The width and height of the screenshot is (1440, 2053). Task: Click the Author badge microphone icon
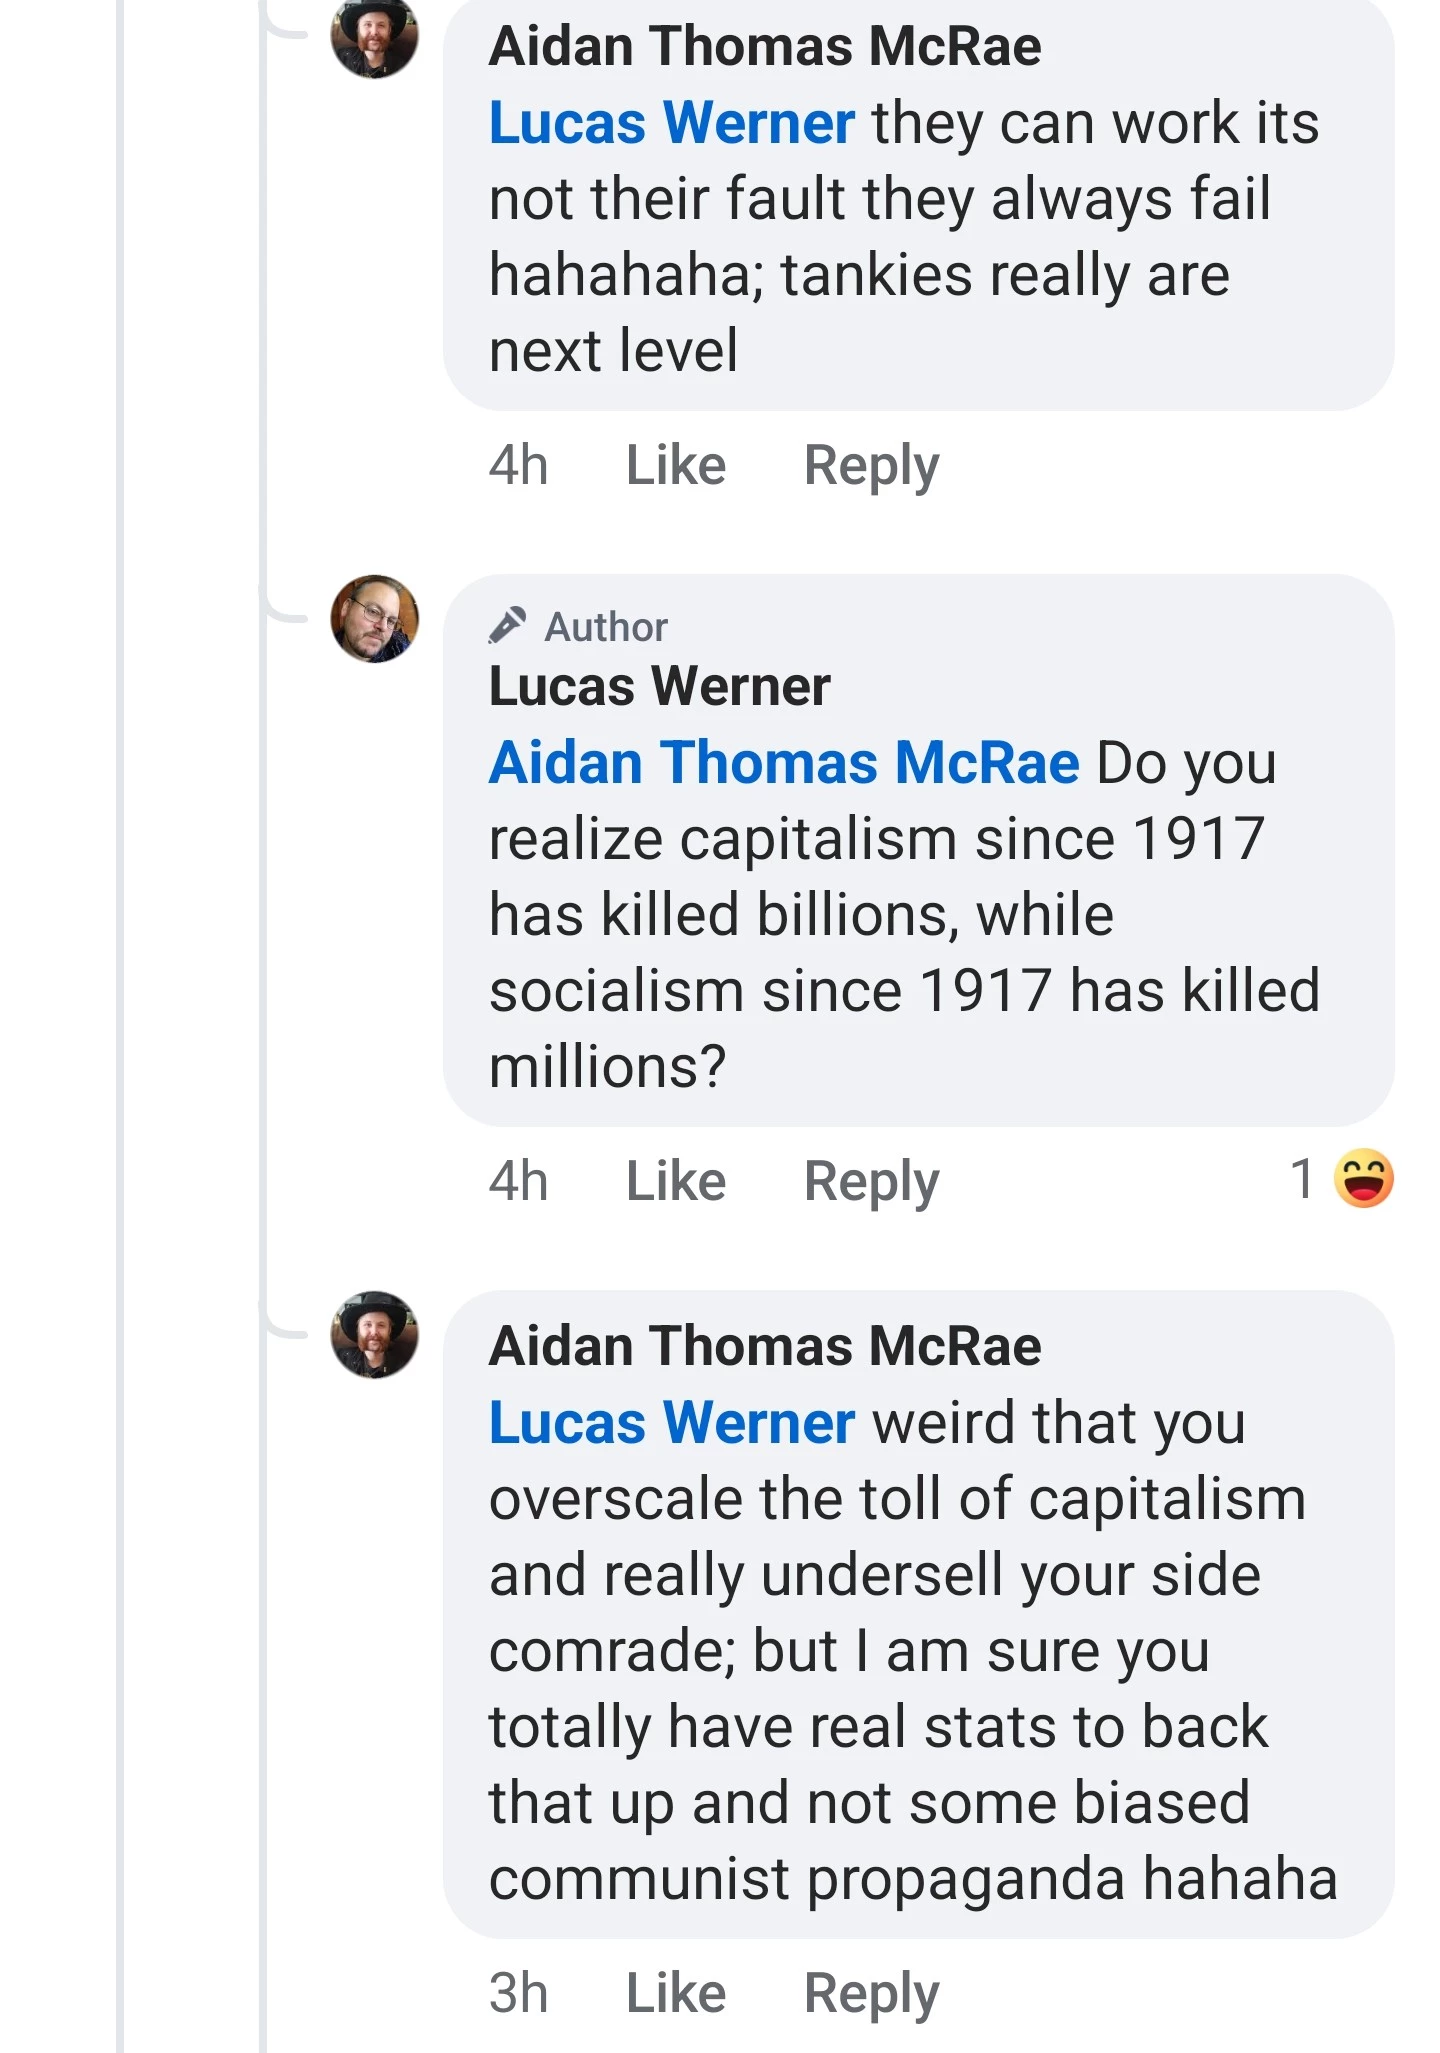point(508,625)
